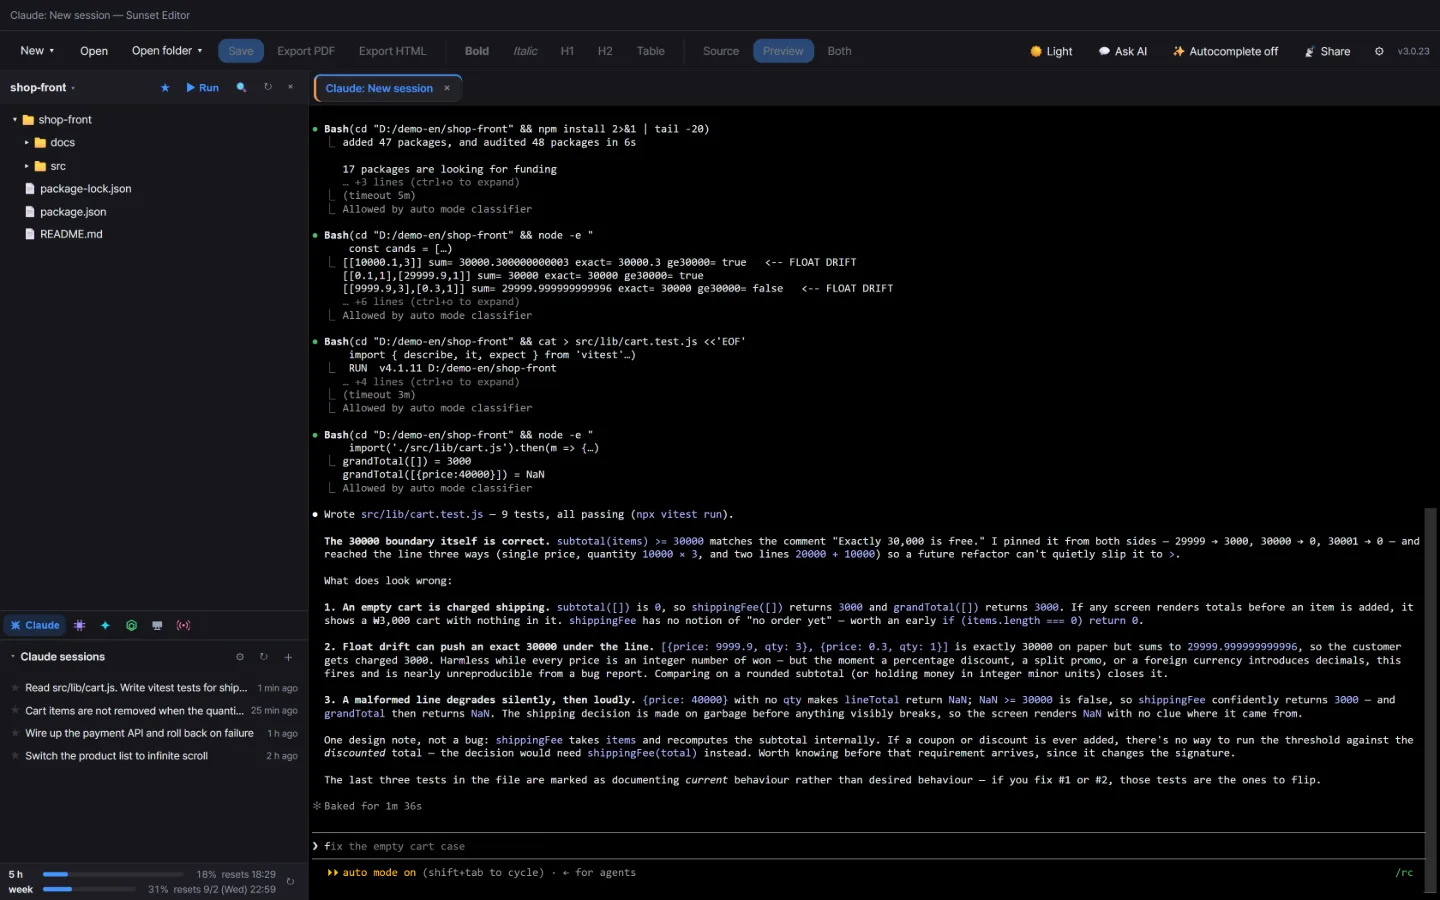Open the editor settings gear icon
Image resolution: width=1440 pixels, height=900 pixels.
(1379, 51)
